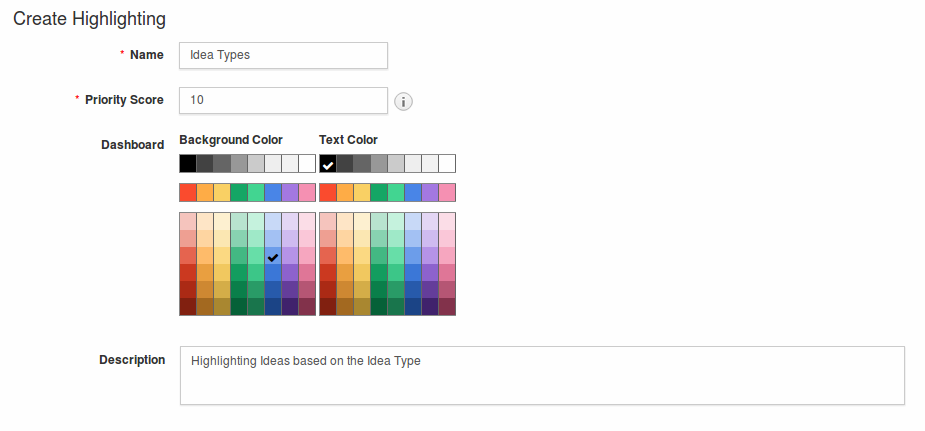Click the Description label
The height and width of the screenshot is (431, 925).
click(132, 360)
